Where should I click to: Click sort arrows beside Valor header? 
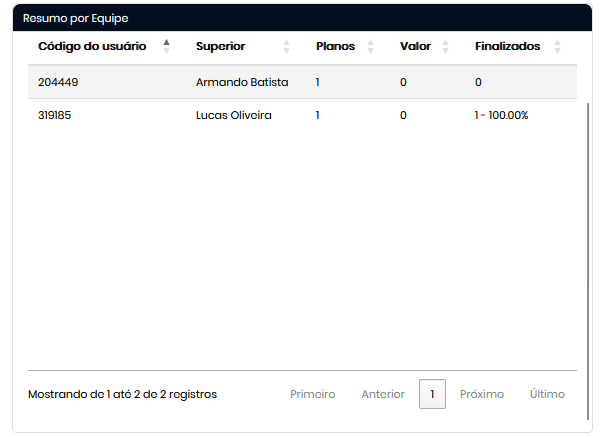tap(446, 46)
